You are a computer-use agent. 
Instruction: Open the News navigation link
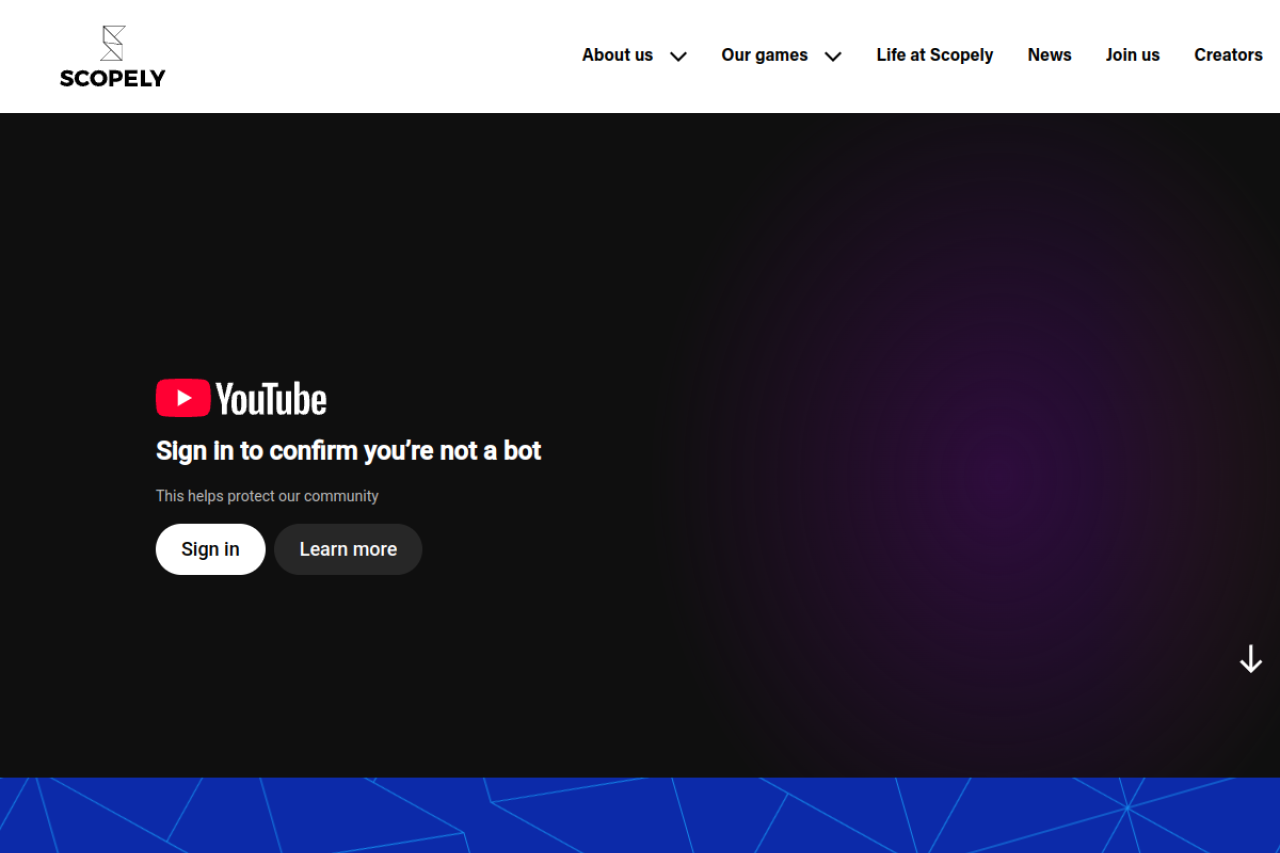pyautogui.click(x=1049, y=55)
